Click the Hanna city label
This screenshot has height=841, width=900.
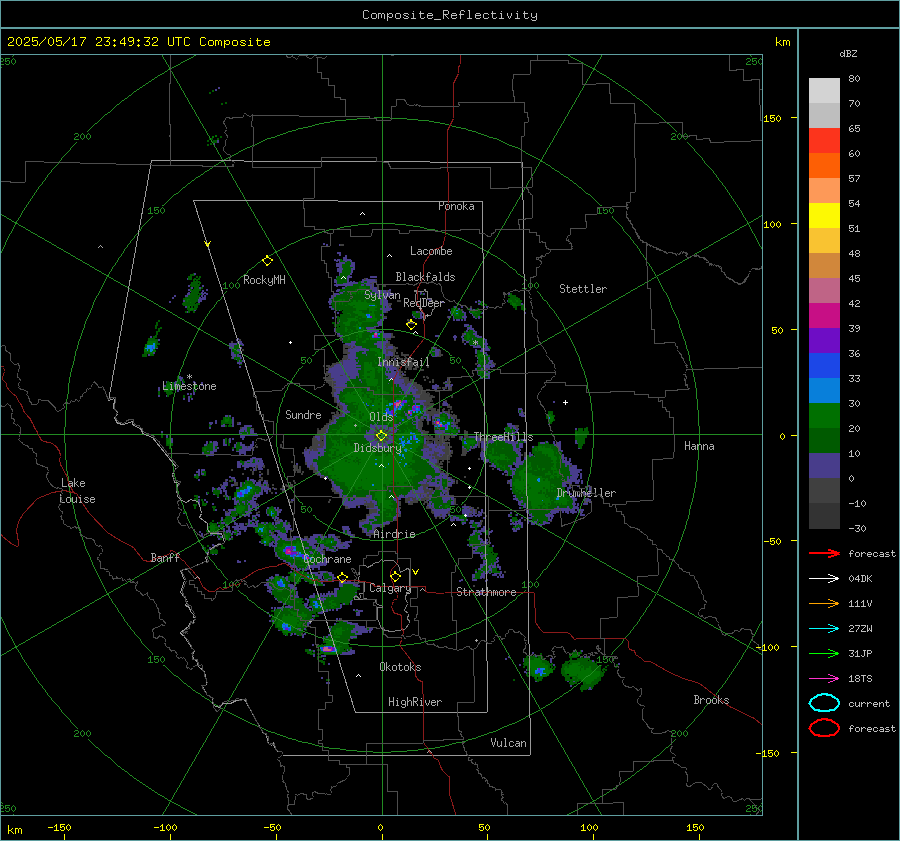click(x=699, y=446)
